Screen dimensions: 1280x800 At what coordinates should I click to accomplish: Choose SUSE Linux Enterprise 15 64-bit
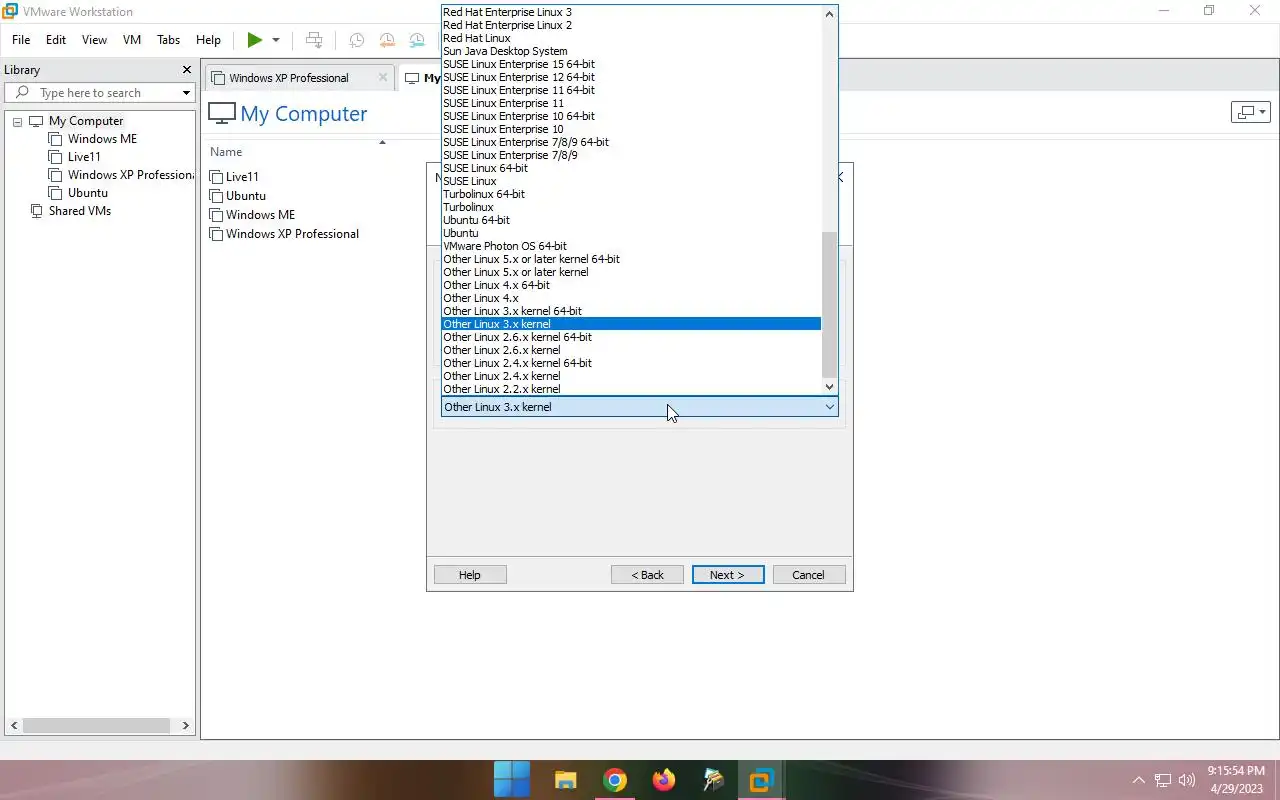pos(631,64)
